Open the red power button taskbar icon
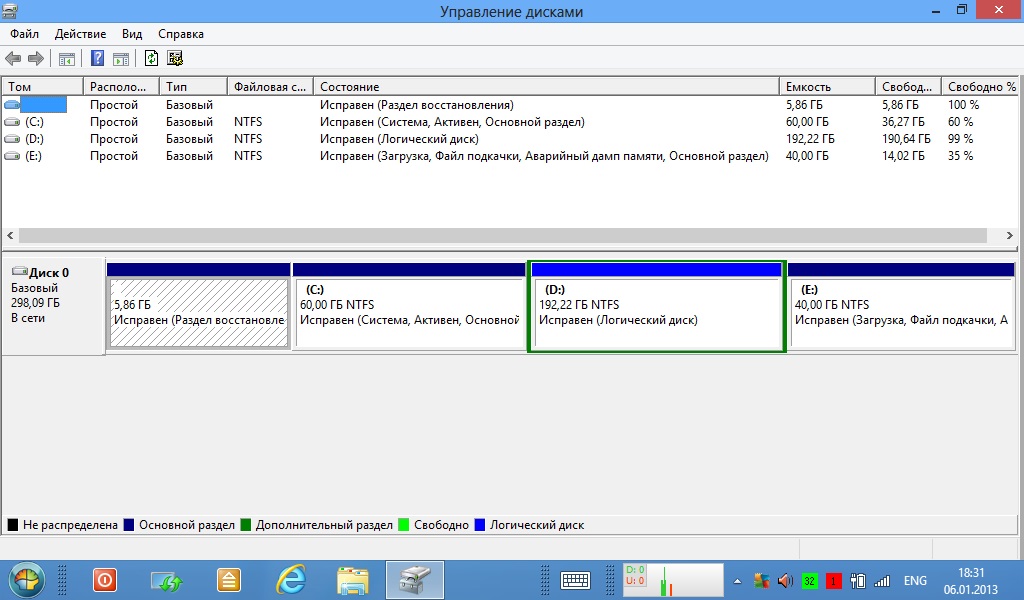This screenshot has height=600, width=1024. pyautogui.click(x=104, y=580)
